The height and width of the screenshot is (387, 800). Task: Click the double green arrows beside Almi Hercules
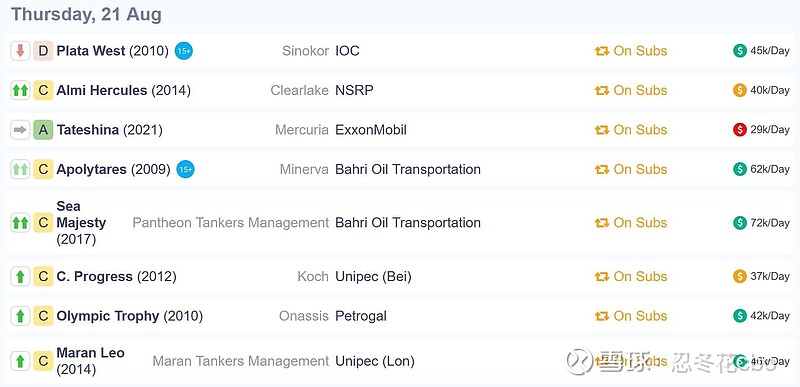[20, 90]
